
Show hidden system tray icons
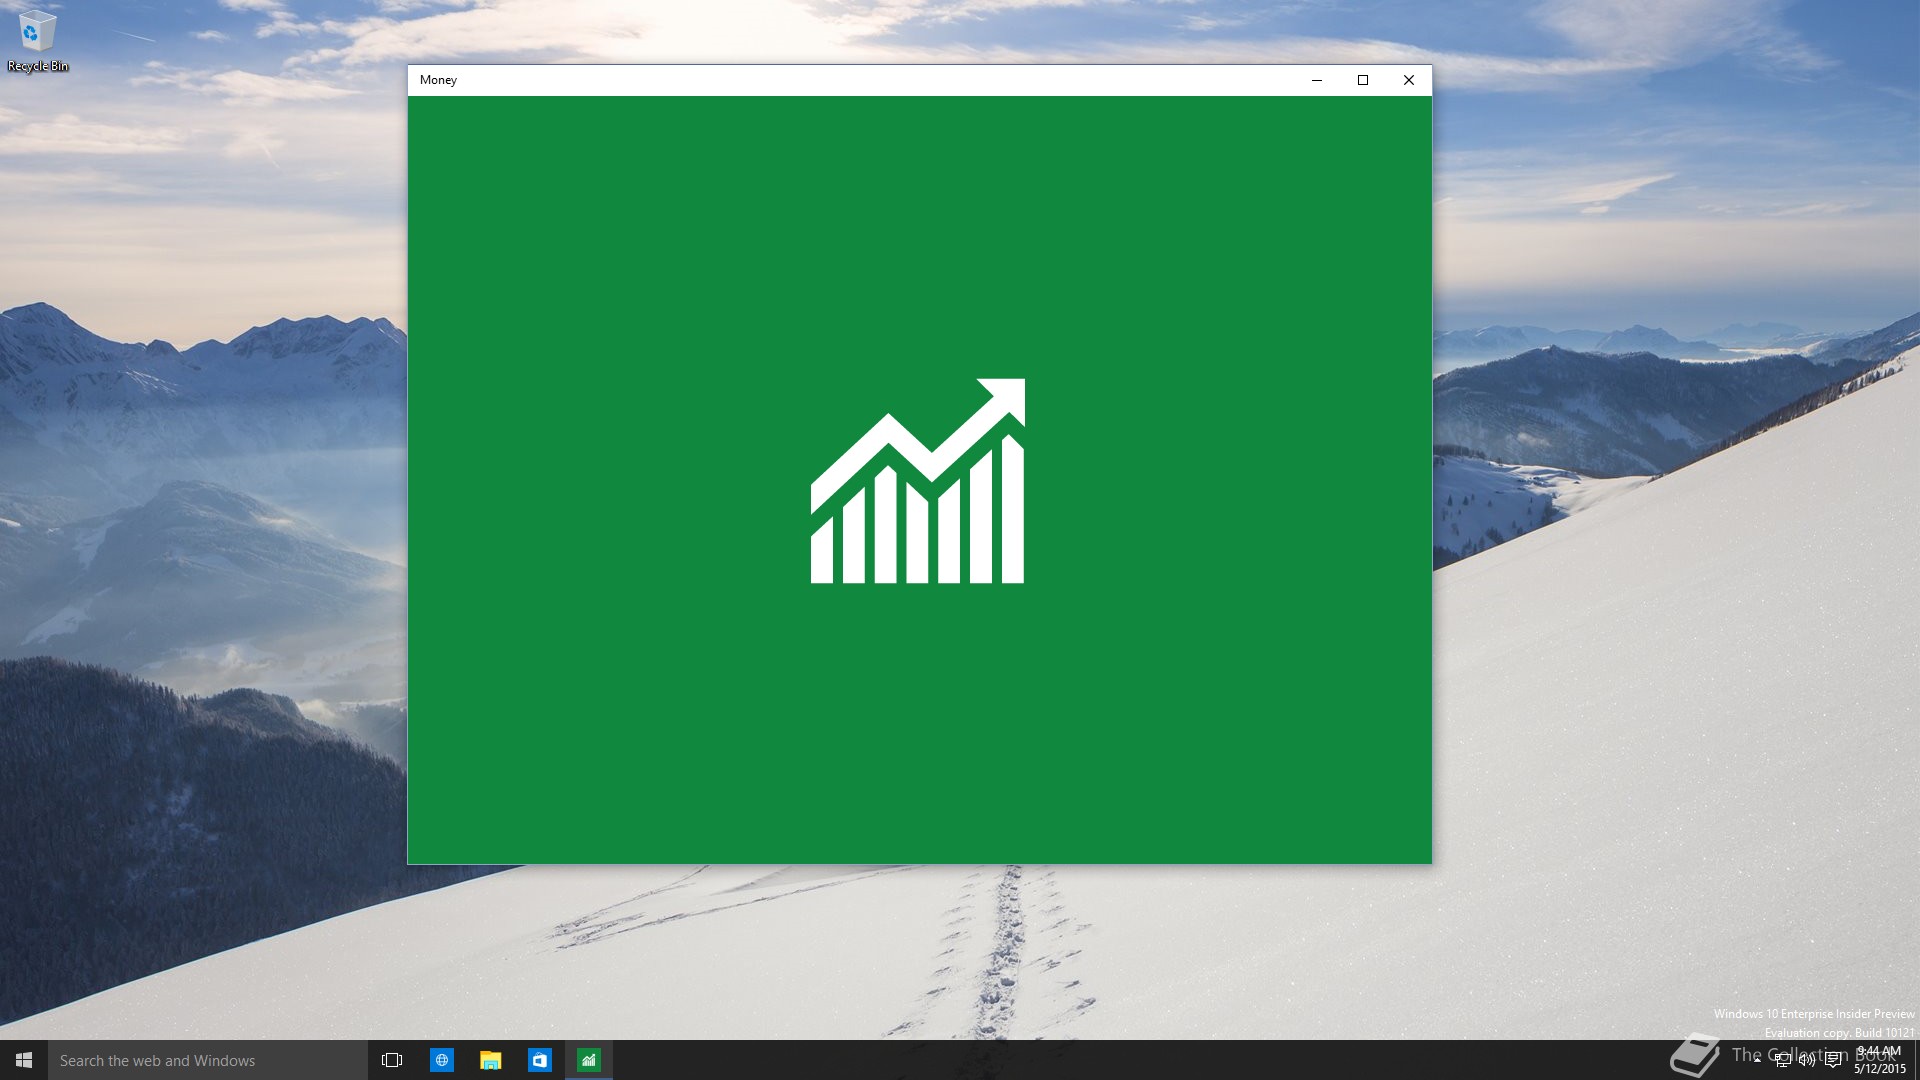pos(1757,1060)
